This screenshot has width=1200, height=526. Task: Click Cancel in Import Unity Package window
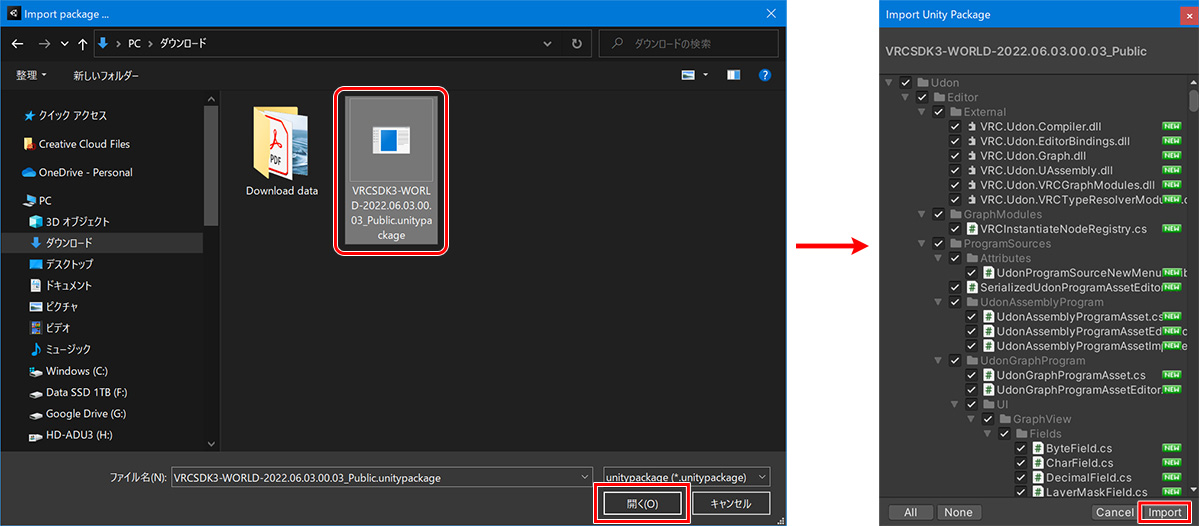click(x=1114, y=512)
